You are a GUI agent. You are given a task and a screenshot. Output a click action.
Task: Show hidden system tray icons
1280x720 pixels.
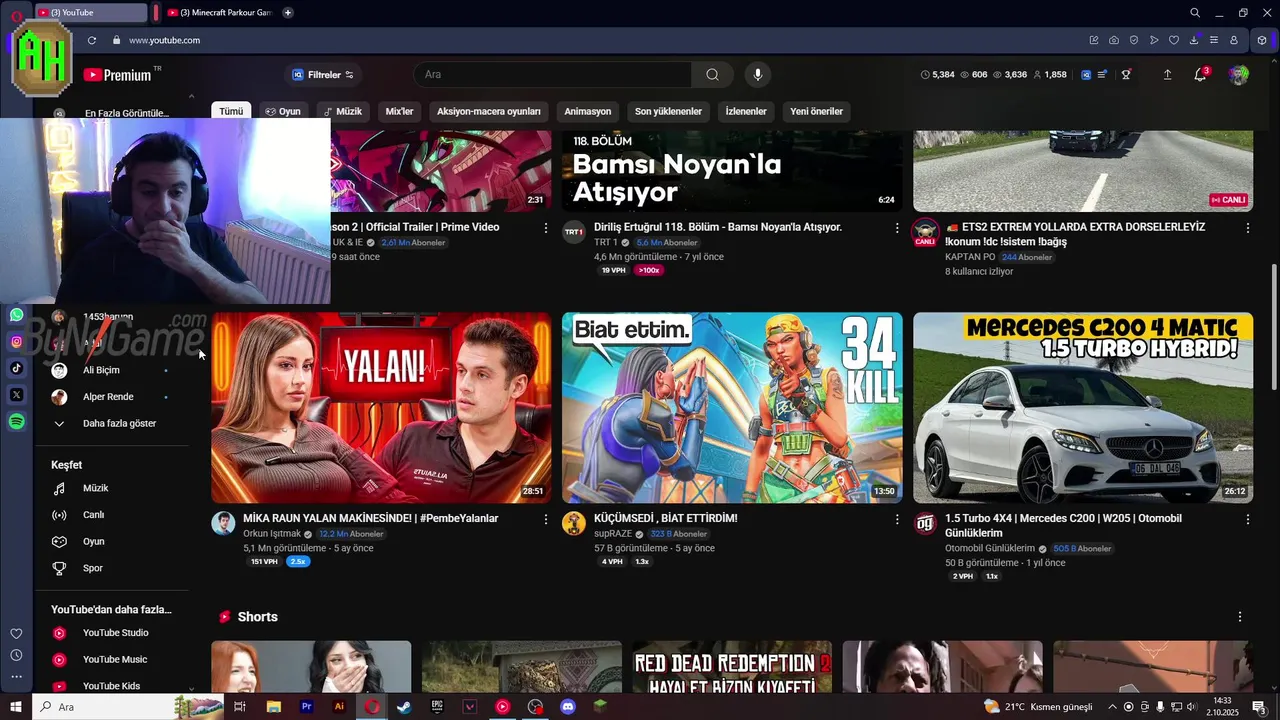pyautogui.click(x=1112, y=707)
